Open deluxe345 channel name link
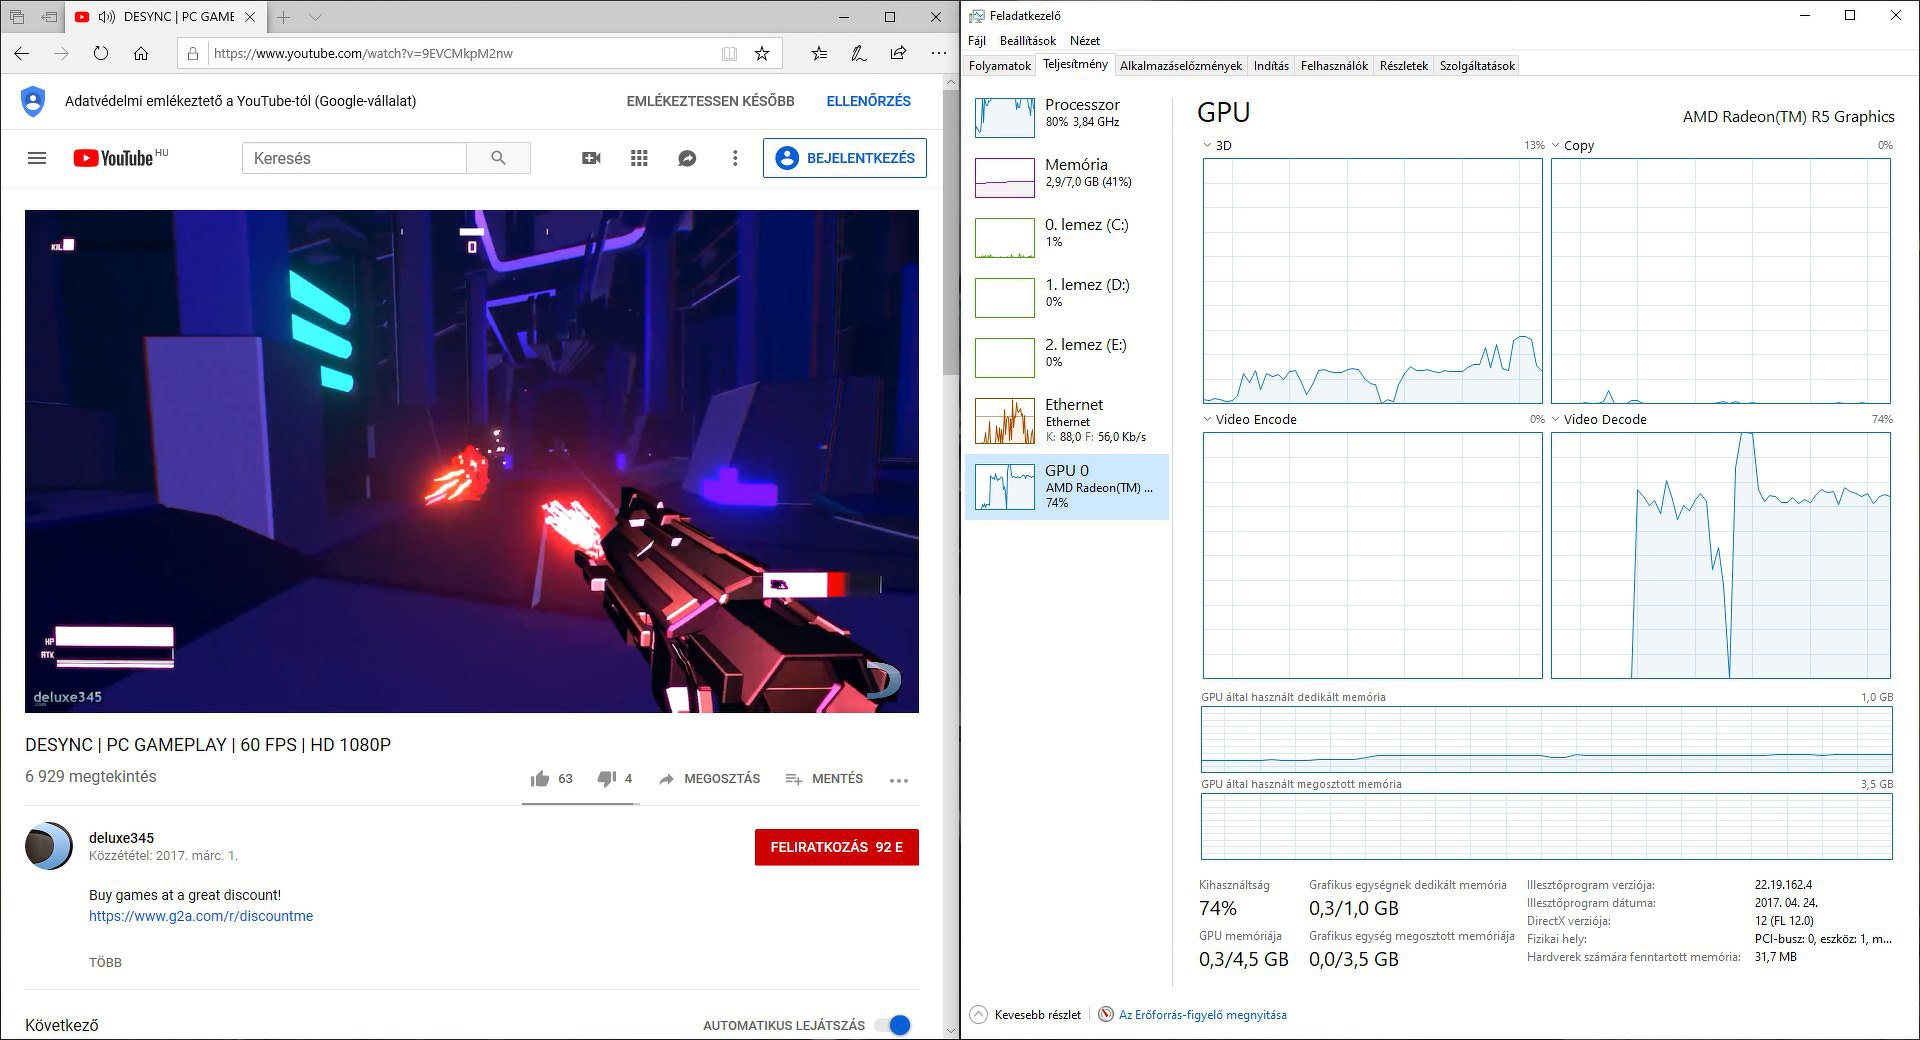Screen dimensions: 1920x1040 point(121,838)
